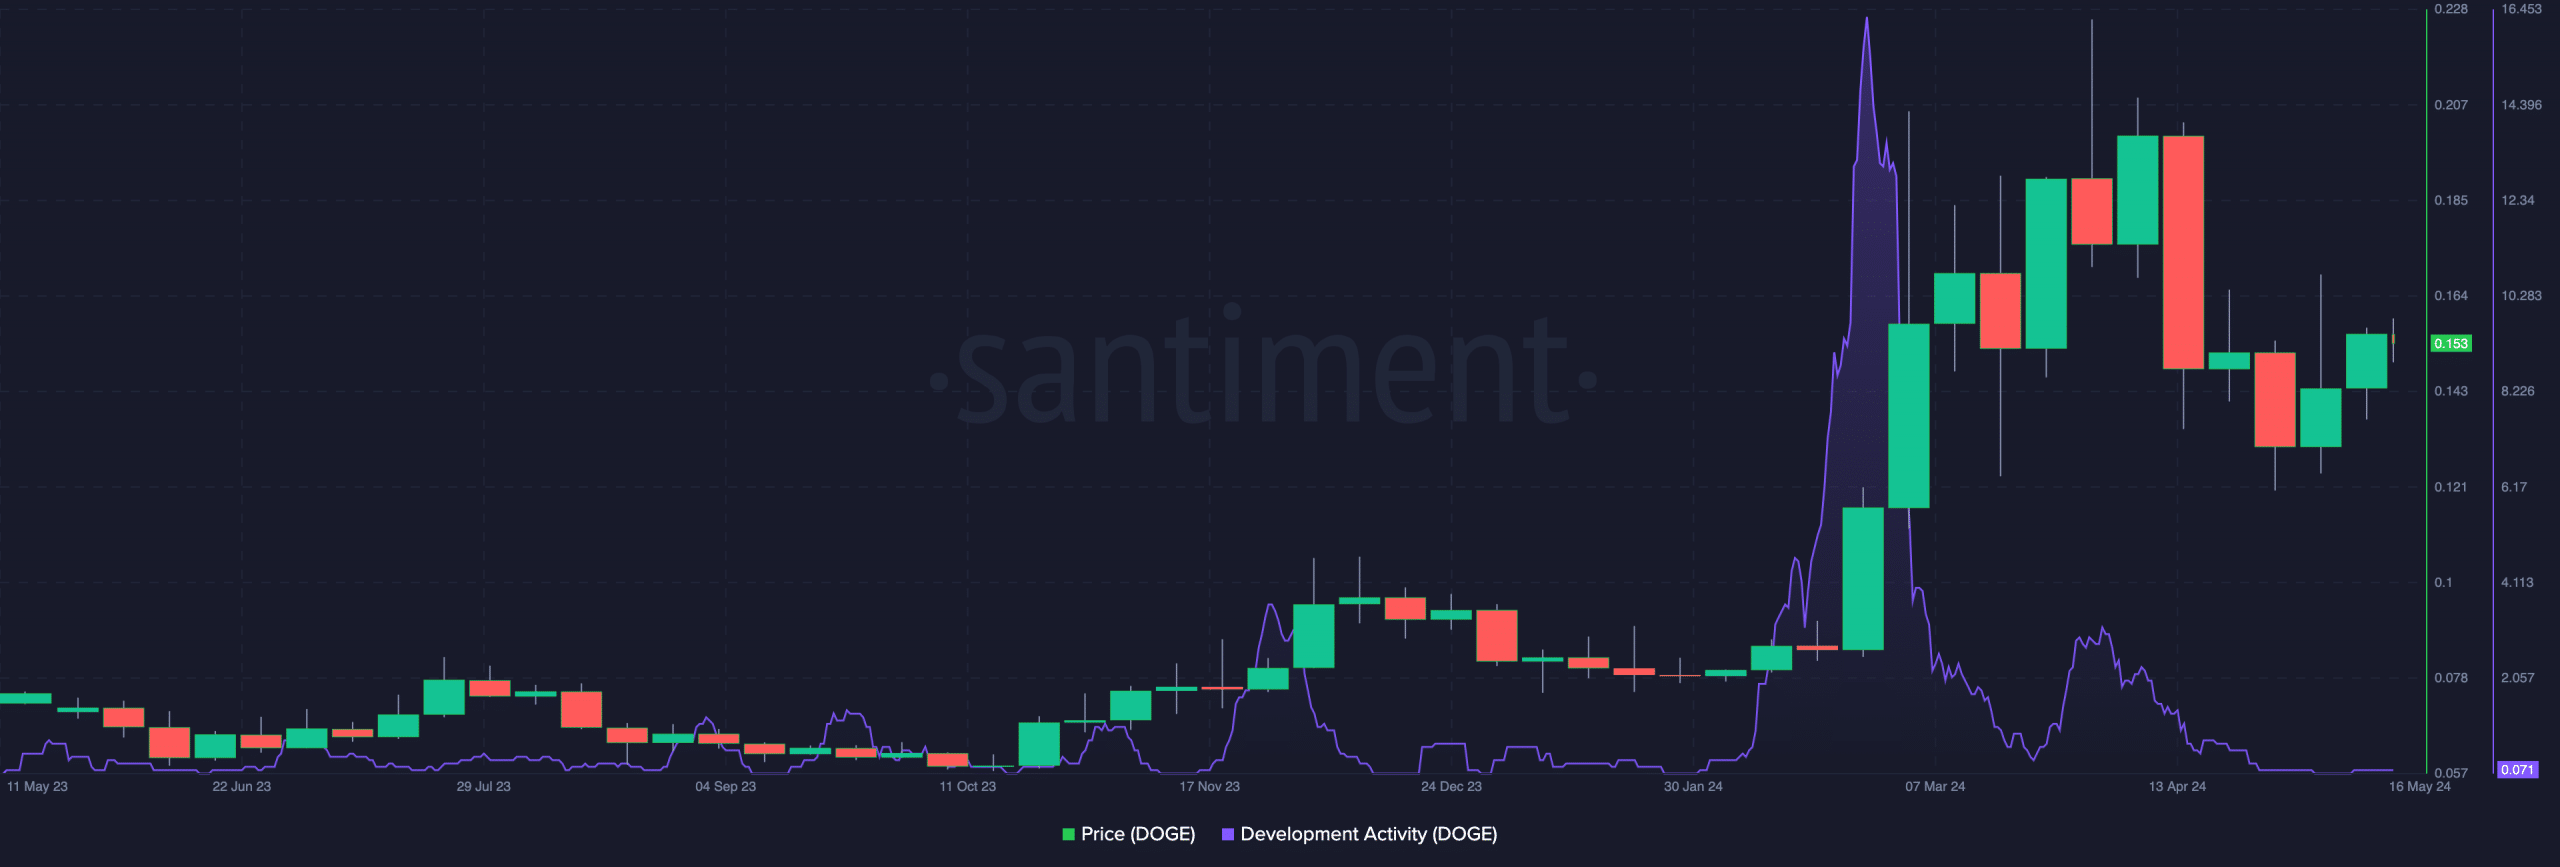
Task: Click the 0.121 price axis value
Action: (x=2451, y=487)
